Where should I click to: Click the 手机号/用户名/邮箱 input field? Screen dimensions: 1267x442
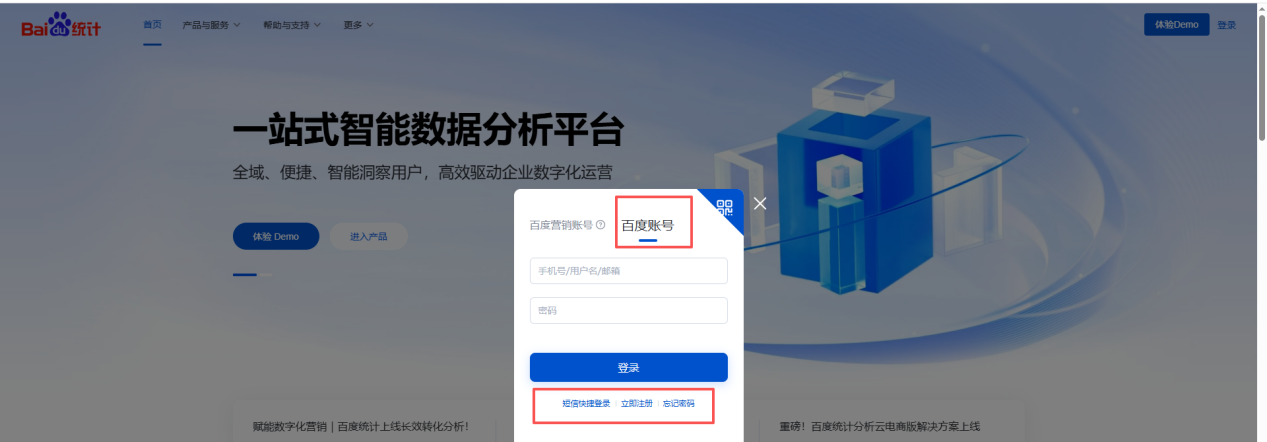click(x=628, y=271)
